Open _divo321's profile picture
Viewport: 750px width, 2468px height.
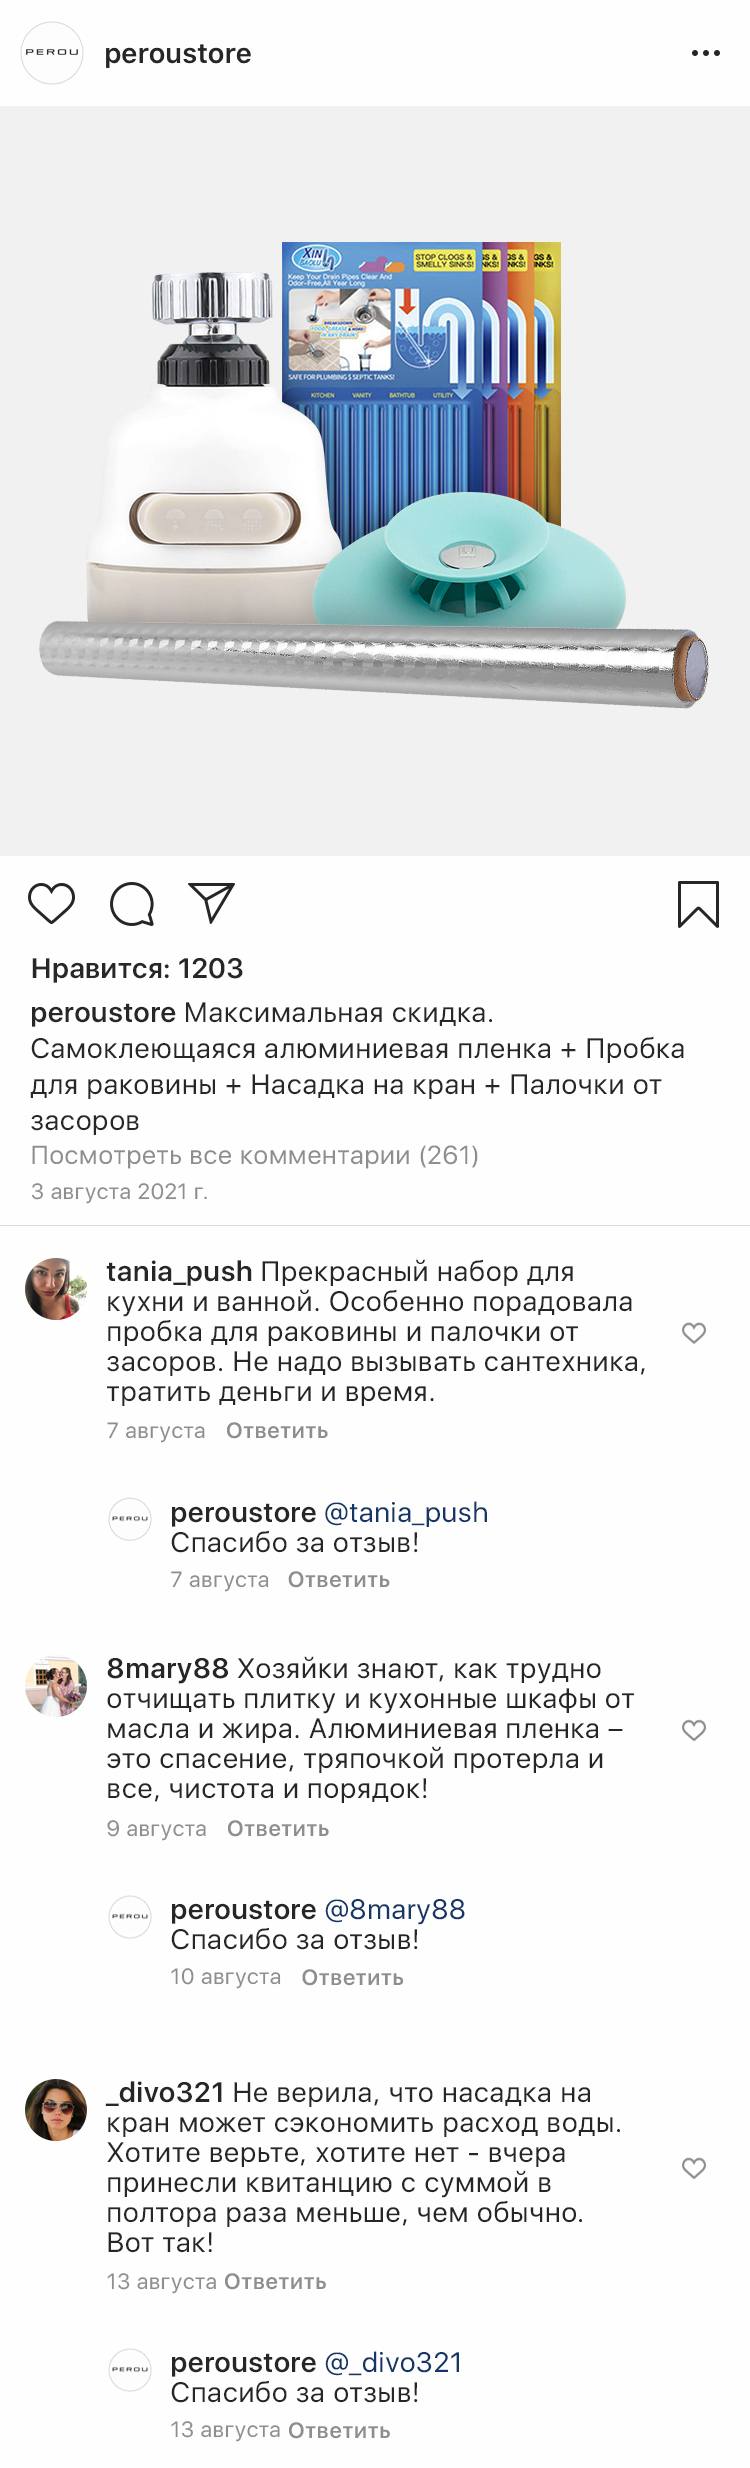click(56, 2109)
